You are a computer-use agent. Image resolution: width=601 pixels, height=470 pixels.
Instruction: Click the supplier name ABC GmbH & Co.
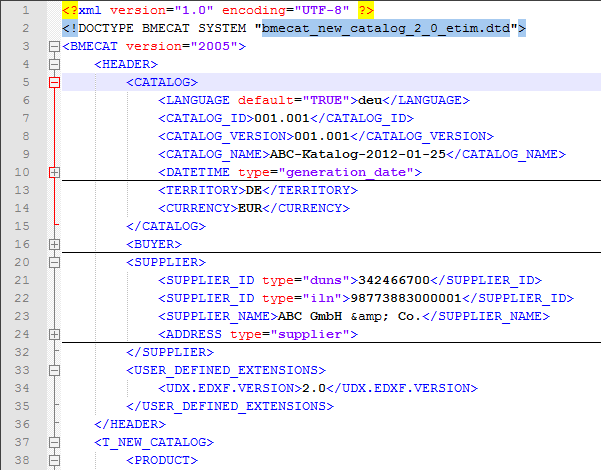coord(350,316)
